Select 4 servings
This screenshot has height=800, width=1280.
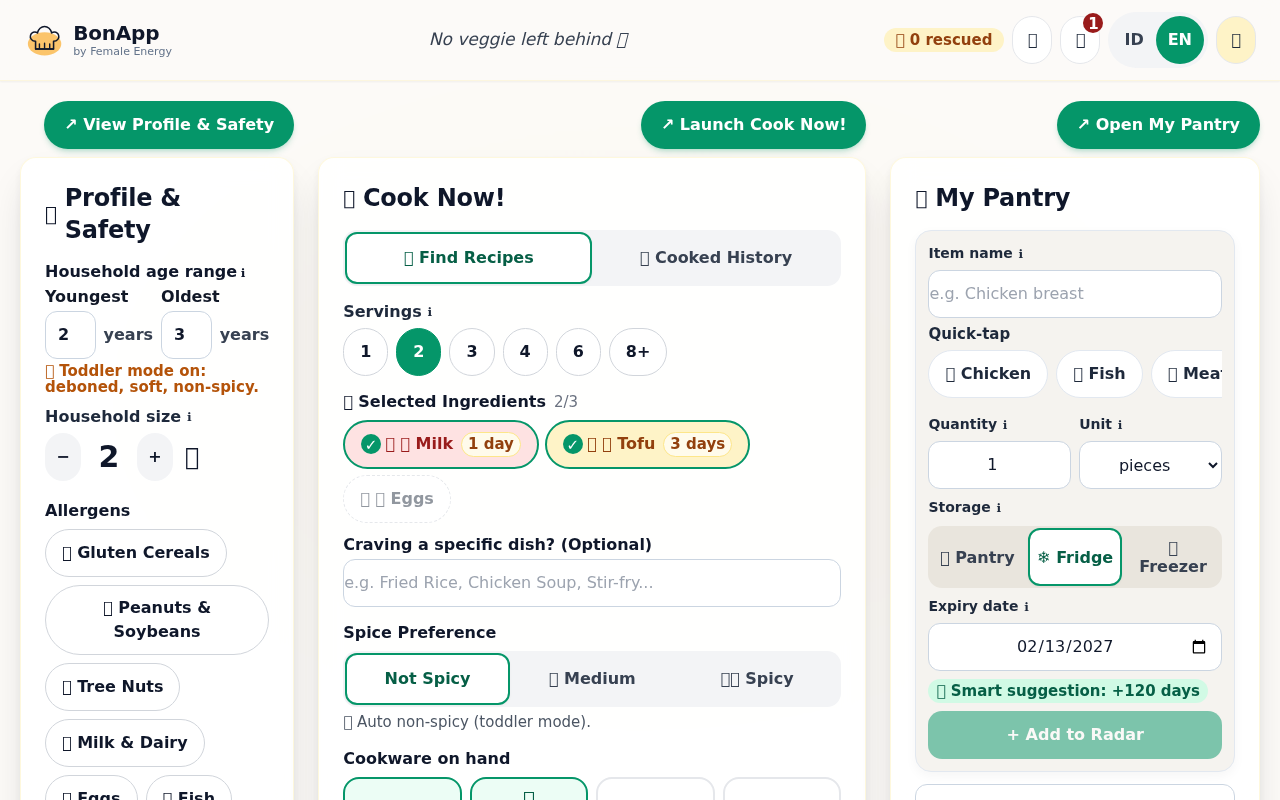tap(525, 352)
